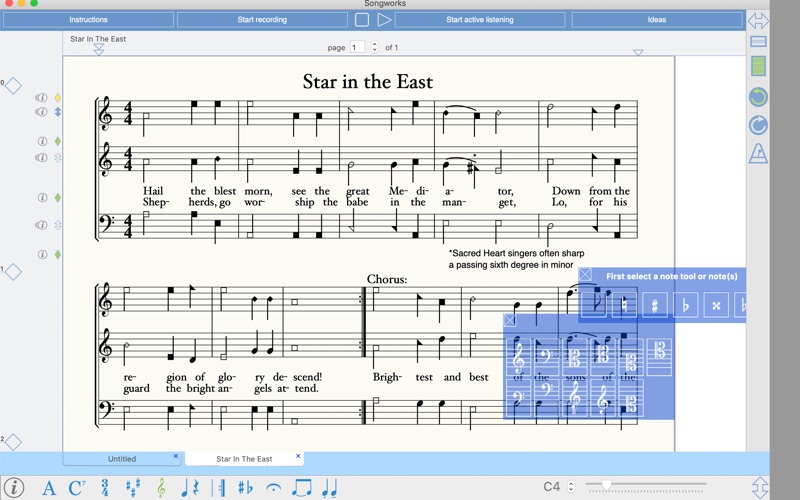Click the right margin triangle marker on ruler
This screenshot has width=800, height=500.
(638, 53)
